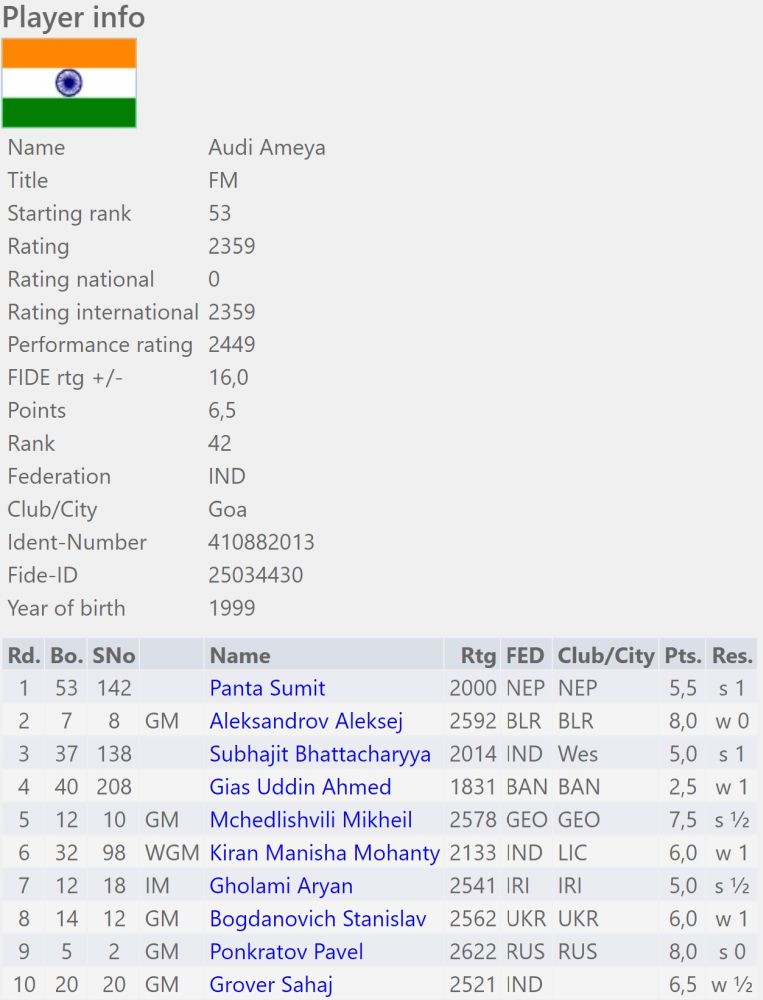Click Mchedlishvili Mikheil name link
Screen dimensions: 763x1000
point(310,820)
